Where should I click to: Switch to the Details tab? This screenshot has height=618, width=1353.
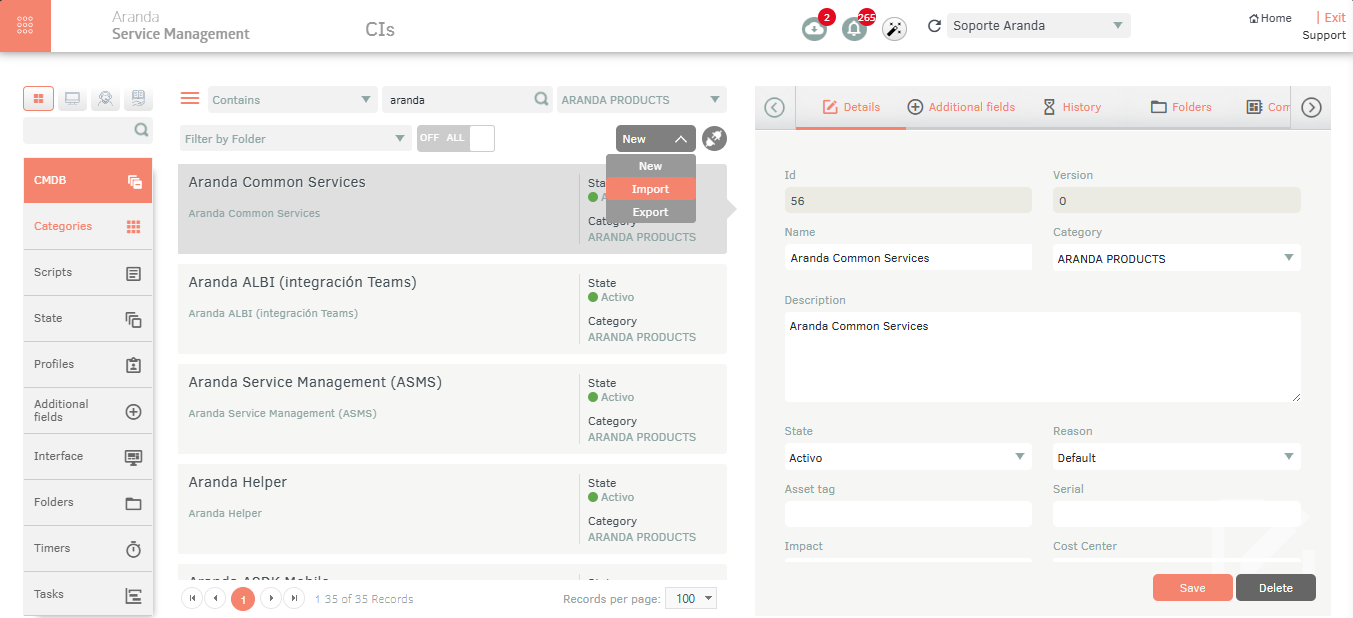tap(851, 107)
